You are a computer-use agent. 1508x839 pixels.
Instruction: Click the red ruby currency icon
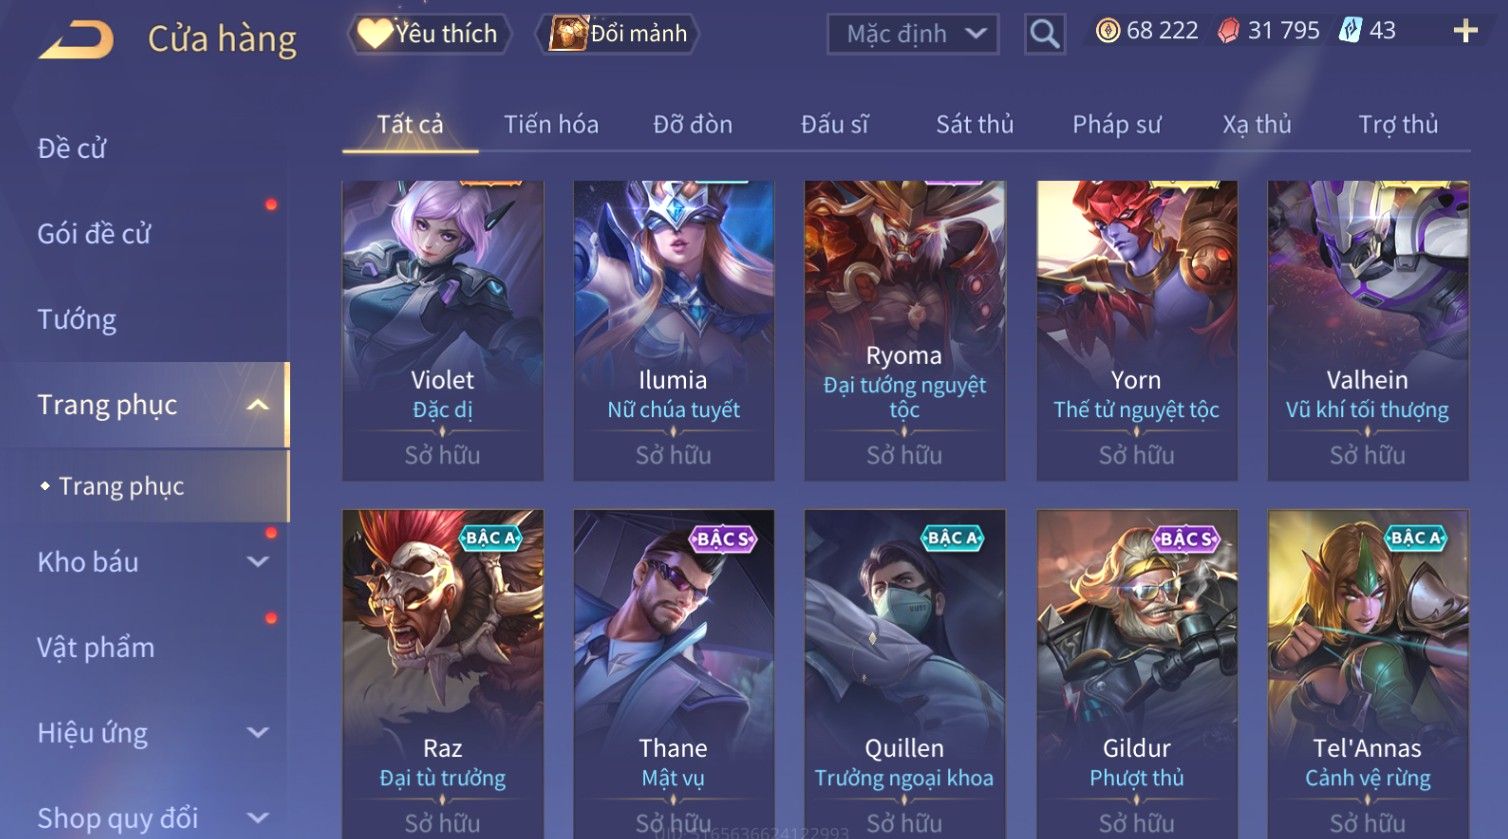1228,31
